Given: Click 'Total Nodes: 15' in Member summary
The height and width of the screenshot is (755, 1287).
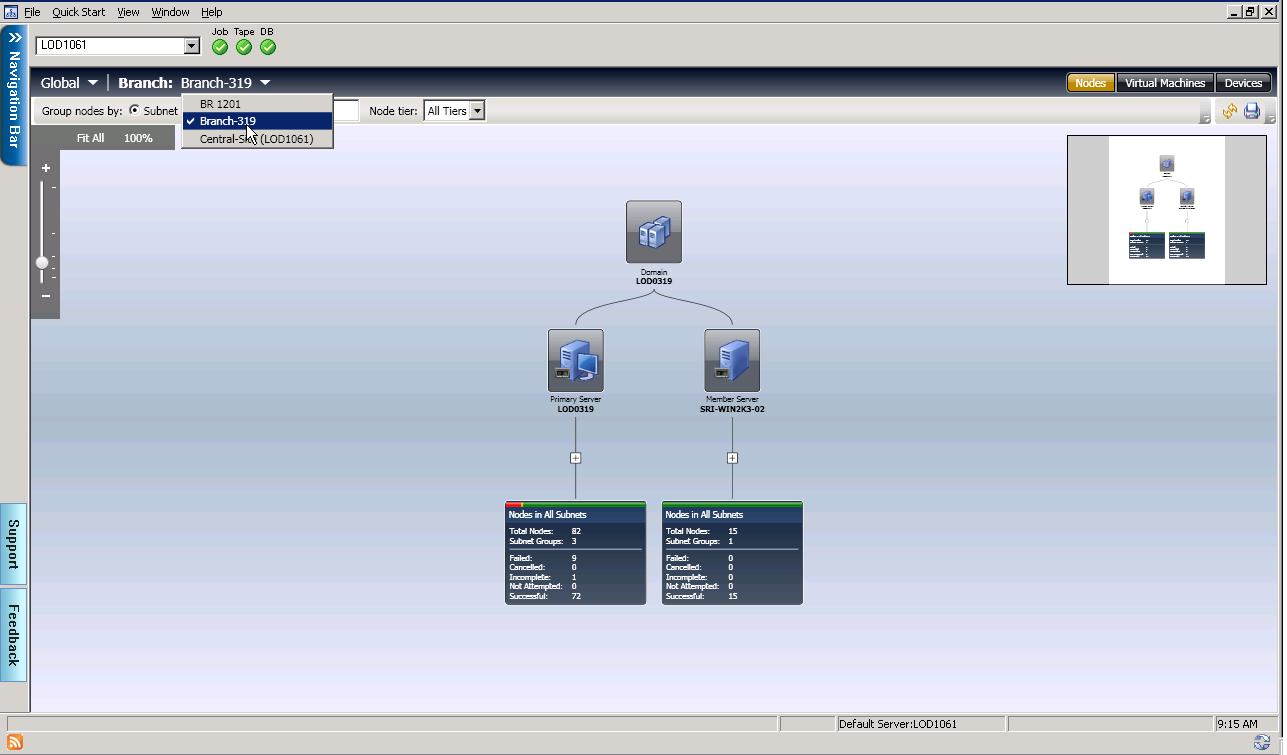Looking at the screenshot, I should point(702,531).
